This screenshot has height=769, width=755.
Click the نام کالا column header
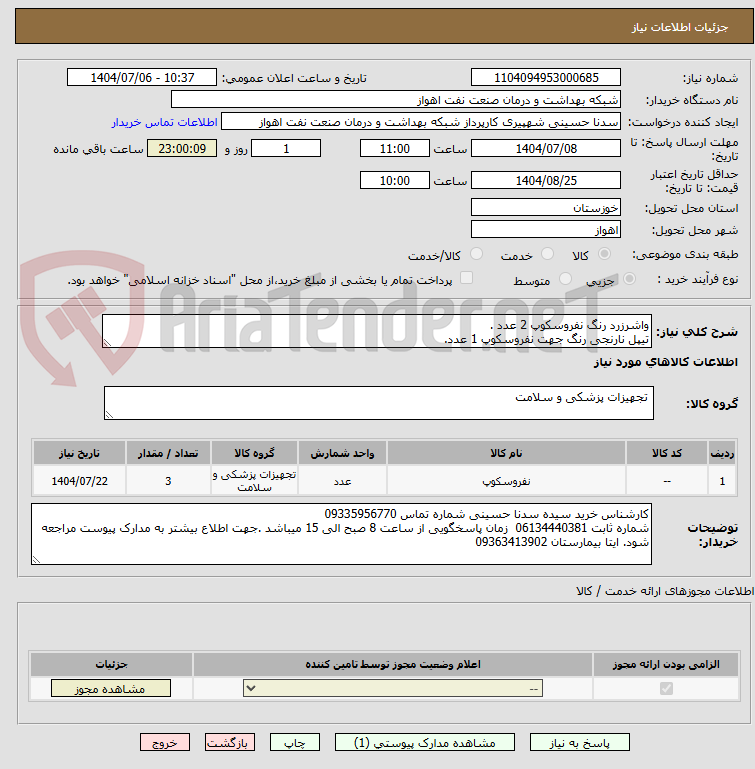(506, 453)
